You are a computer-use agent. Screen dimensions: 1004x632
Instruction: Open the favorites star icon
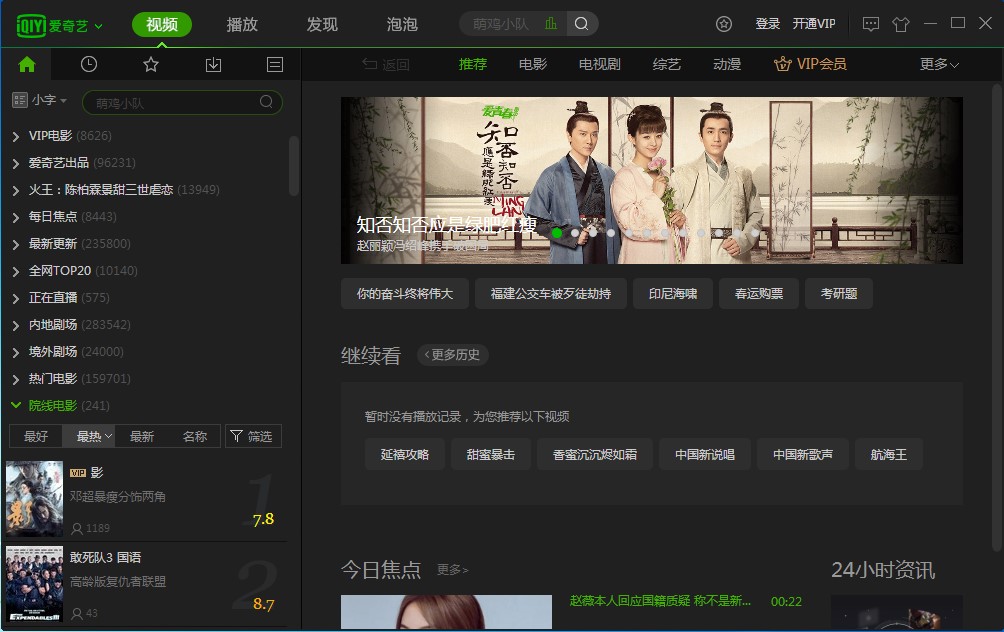pyautogui.click(x=151, y=64)
